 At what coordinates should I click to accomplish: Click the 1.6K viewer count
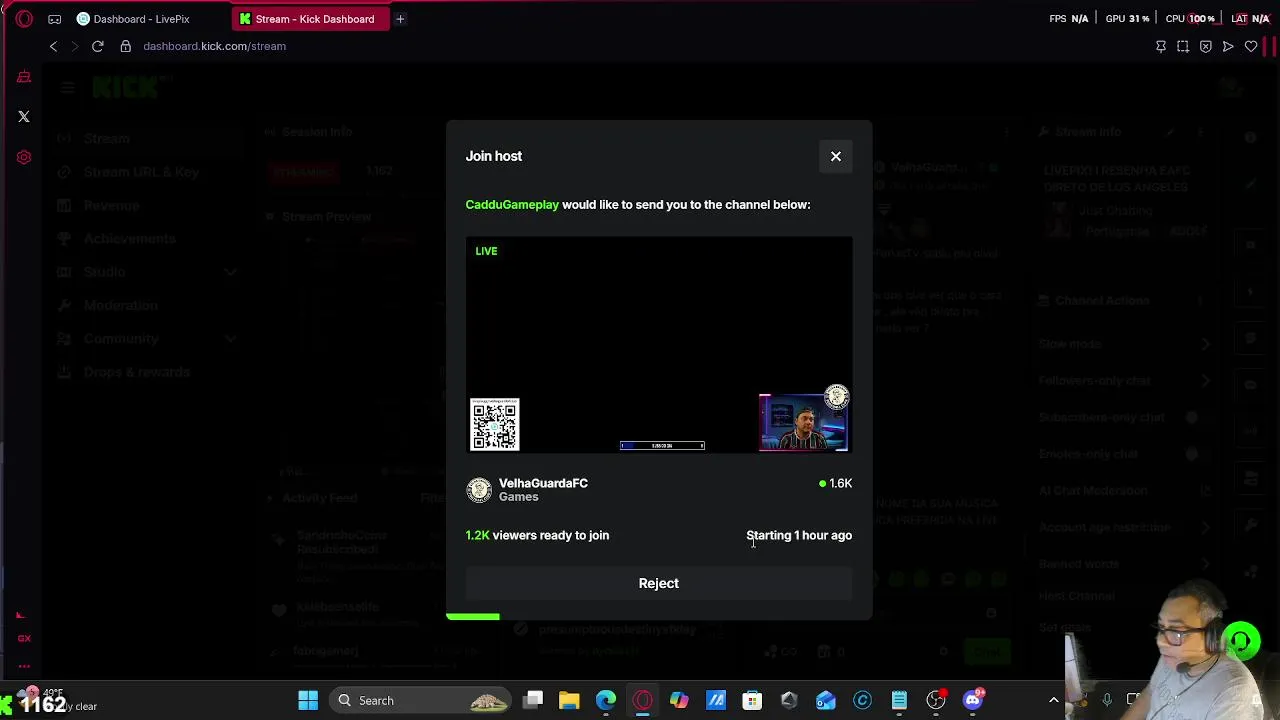click(835, 483)
